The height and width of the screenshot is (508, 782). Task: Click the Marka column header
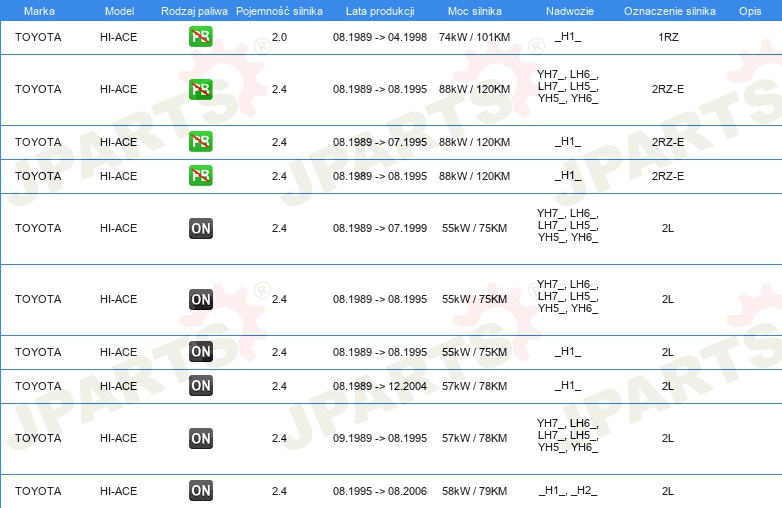click(x=39, y=11)
